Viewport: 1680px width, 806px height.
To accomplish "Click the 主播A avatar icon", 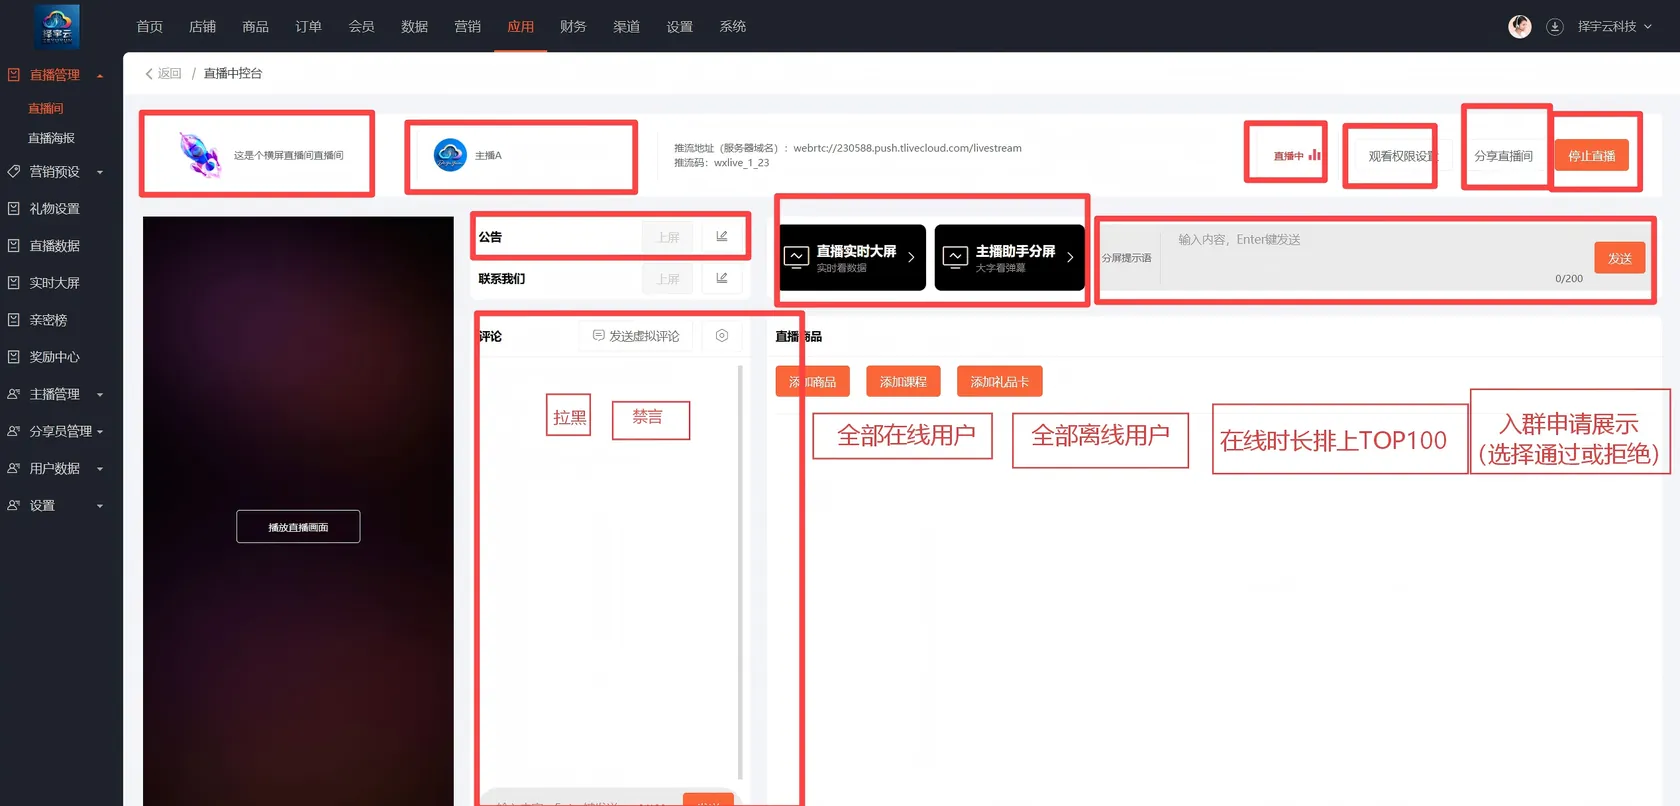I will pyautogui.click(x=450, y=155).
